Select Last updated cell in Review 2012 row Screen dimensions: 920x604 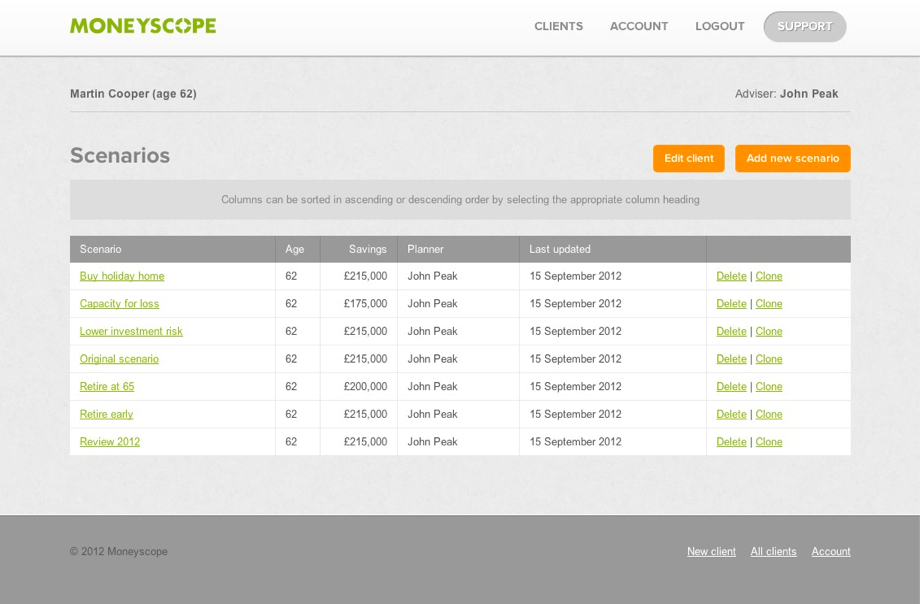(x=613, y=441)
